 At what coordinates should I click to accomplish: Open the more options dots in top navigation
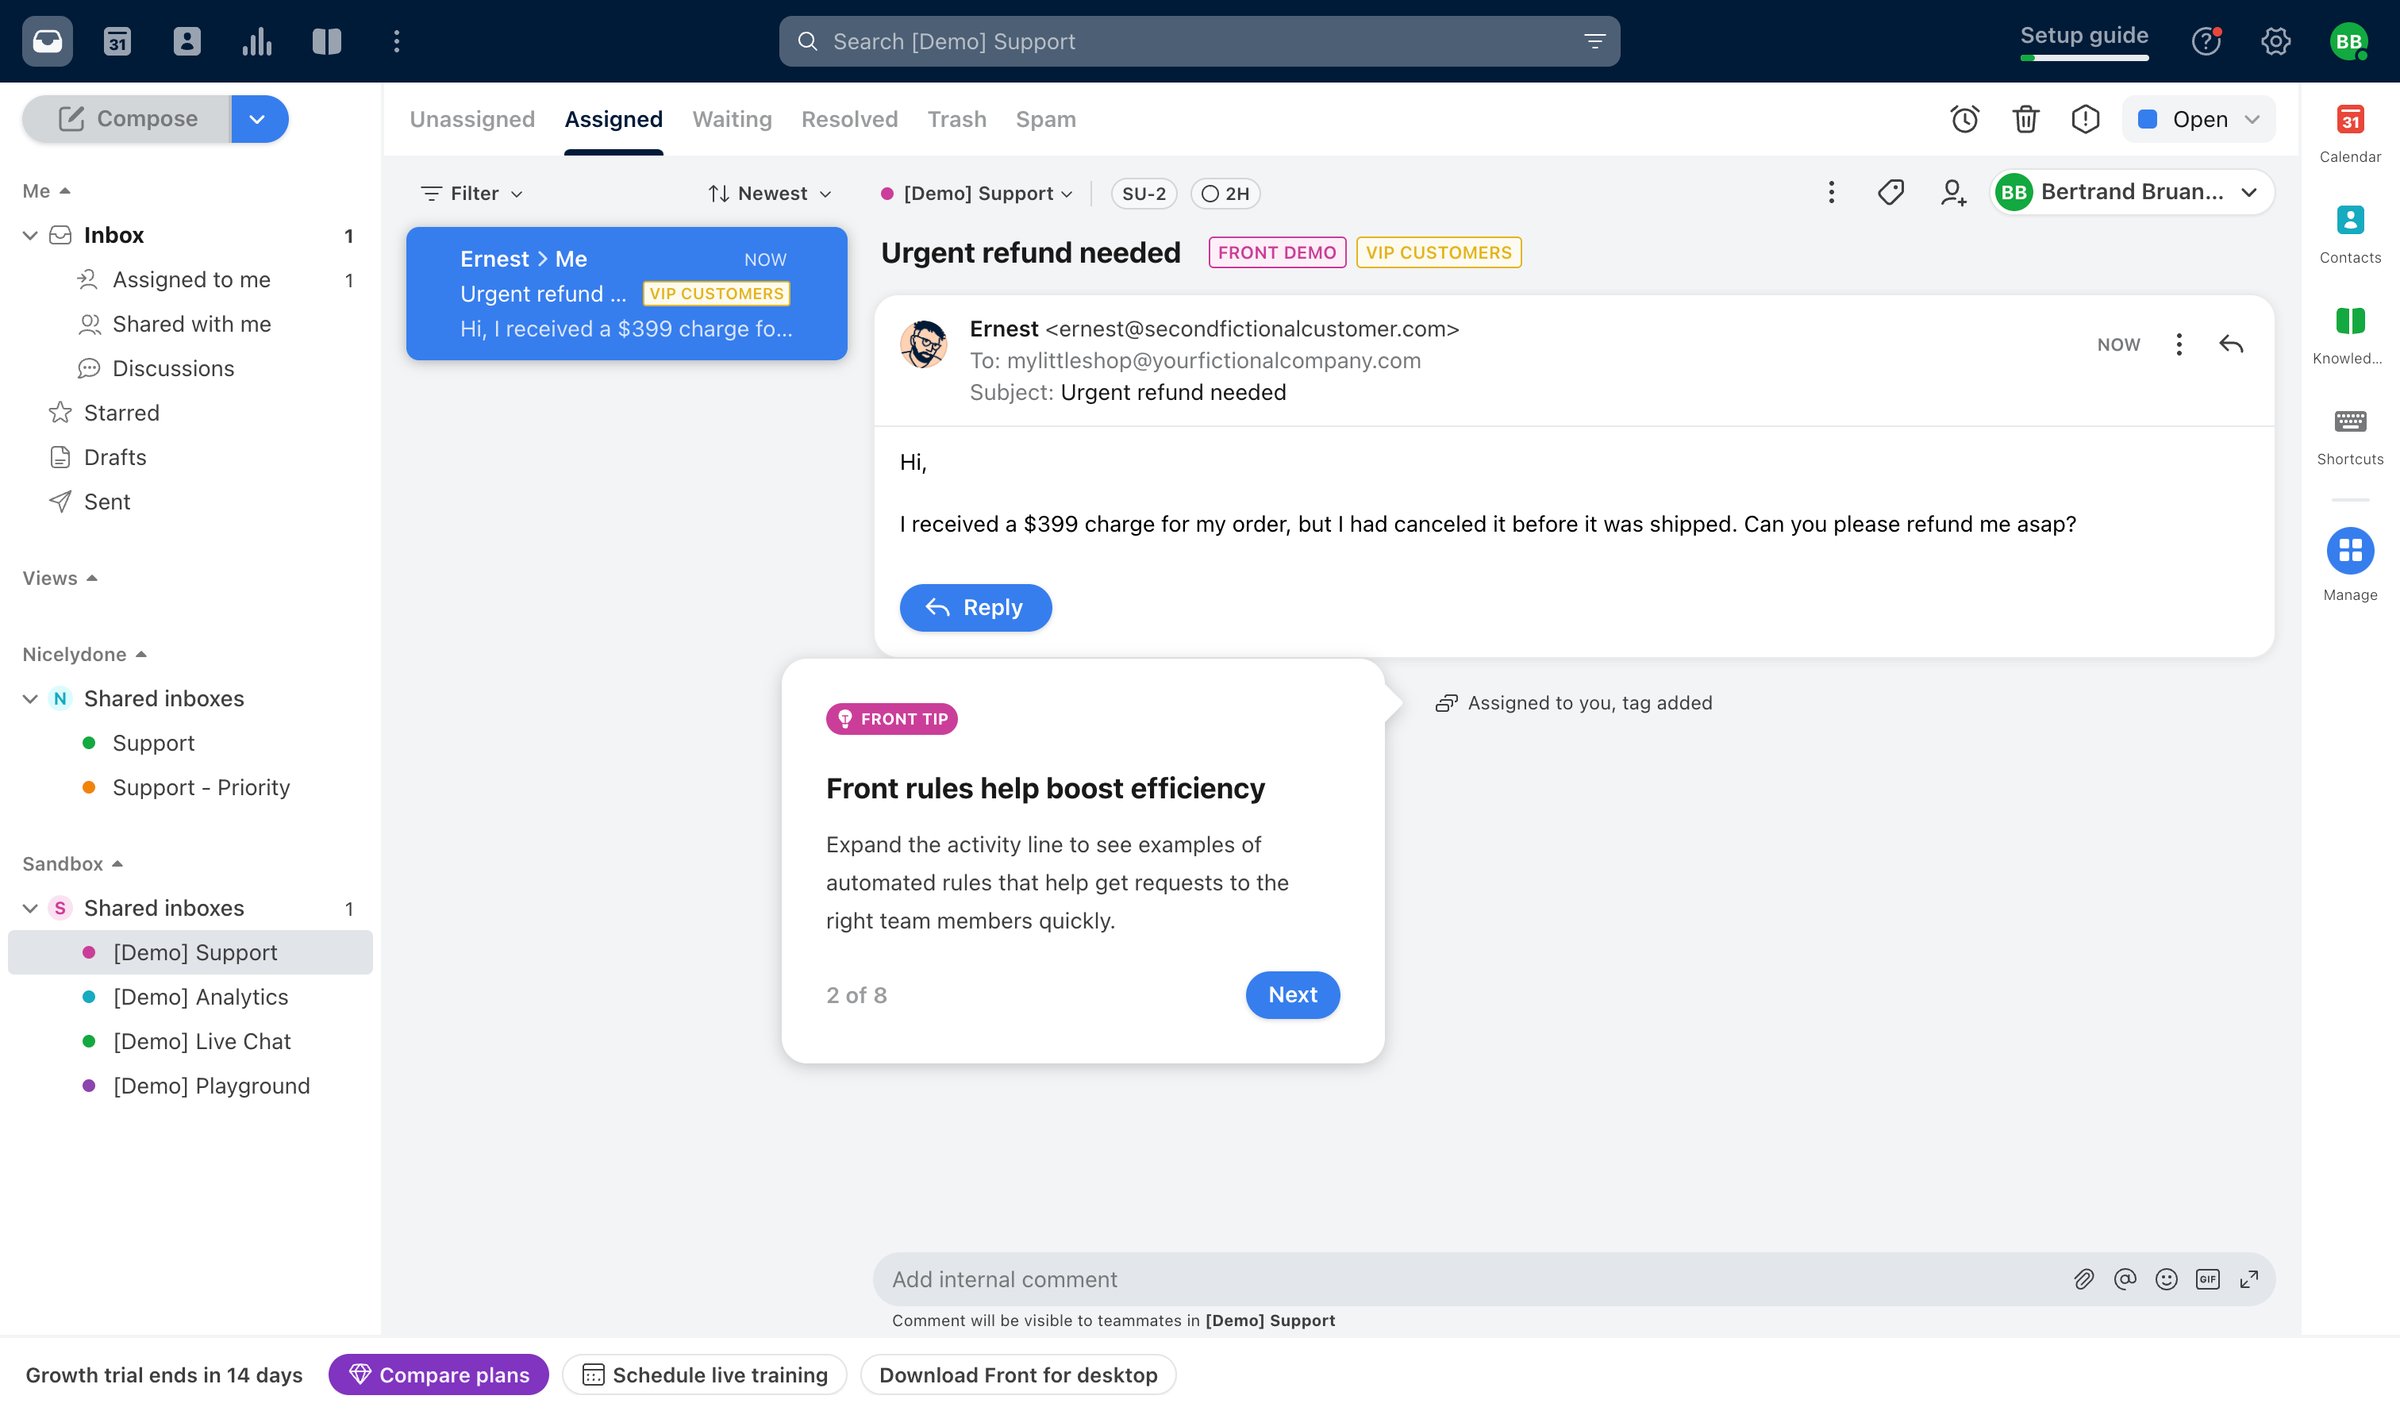[397, 41]
